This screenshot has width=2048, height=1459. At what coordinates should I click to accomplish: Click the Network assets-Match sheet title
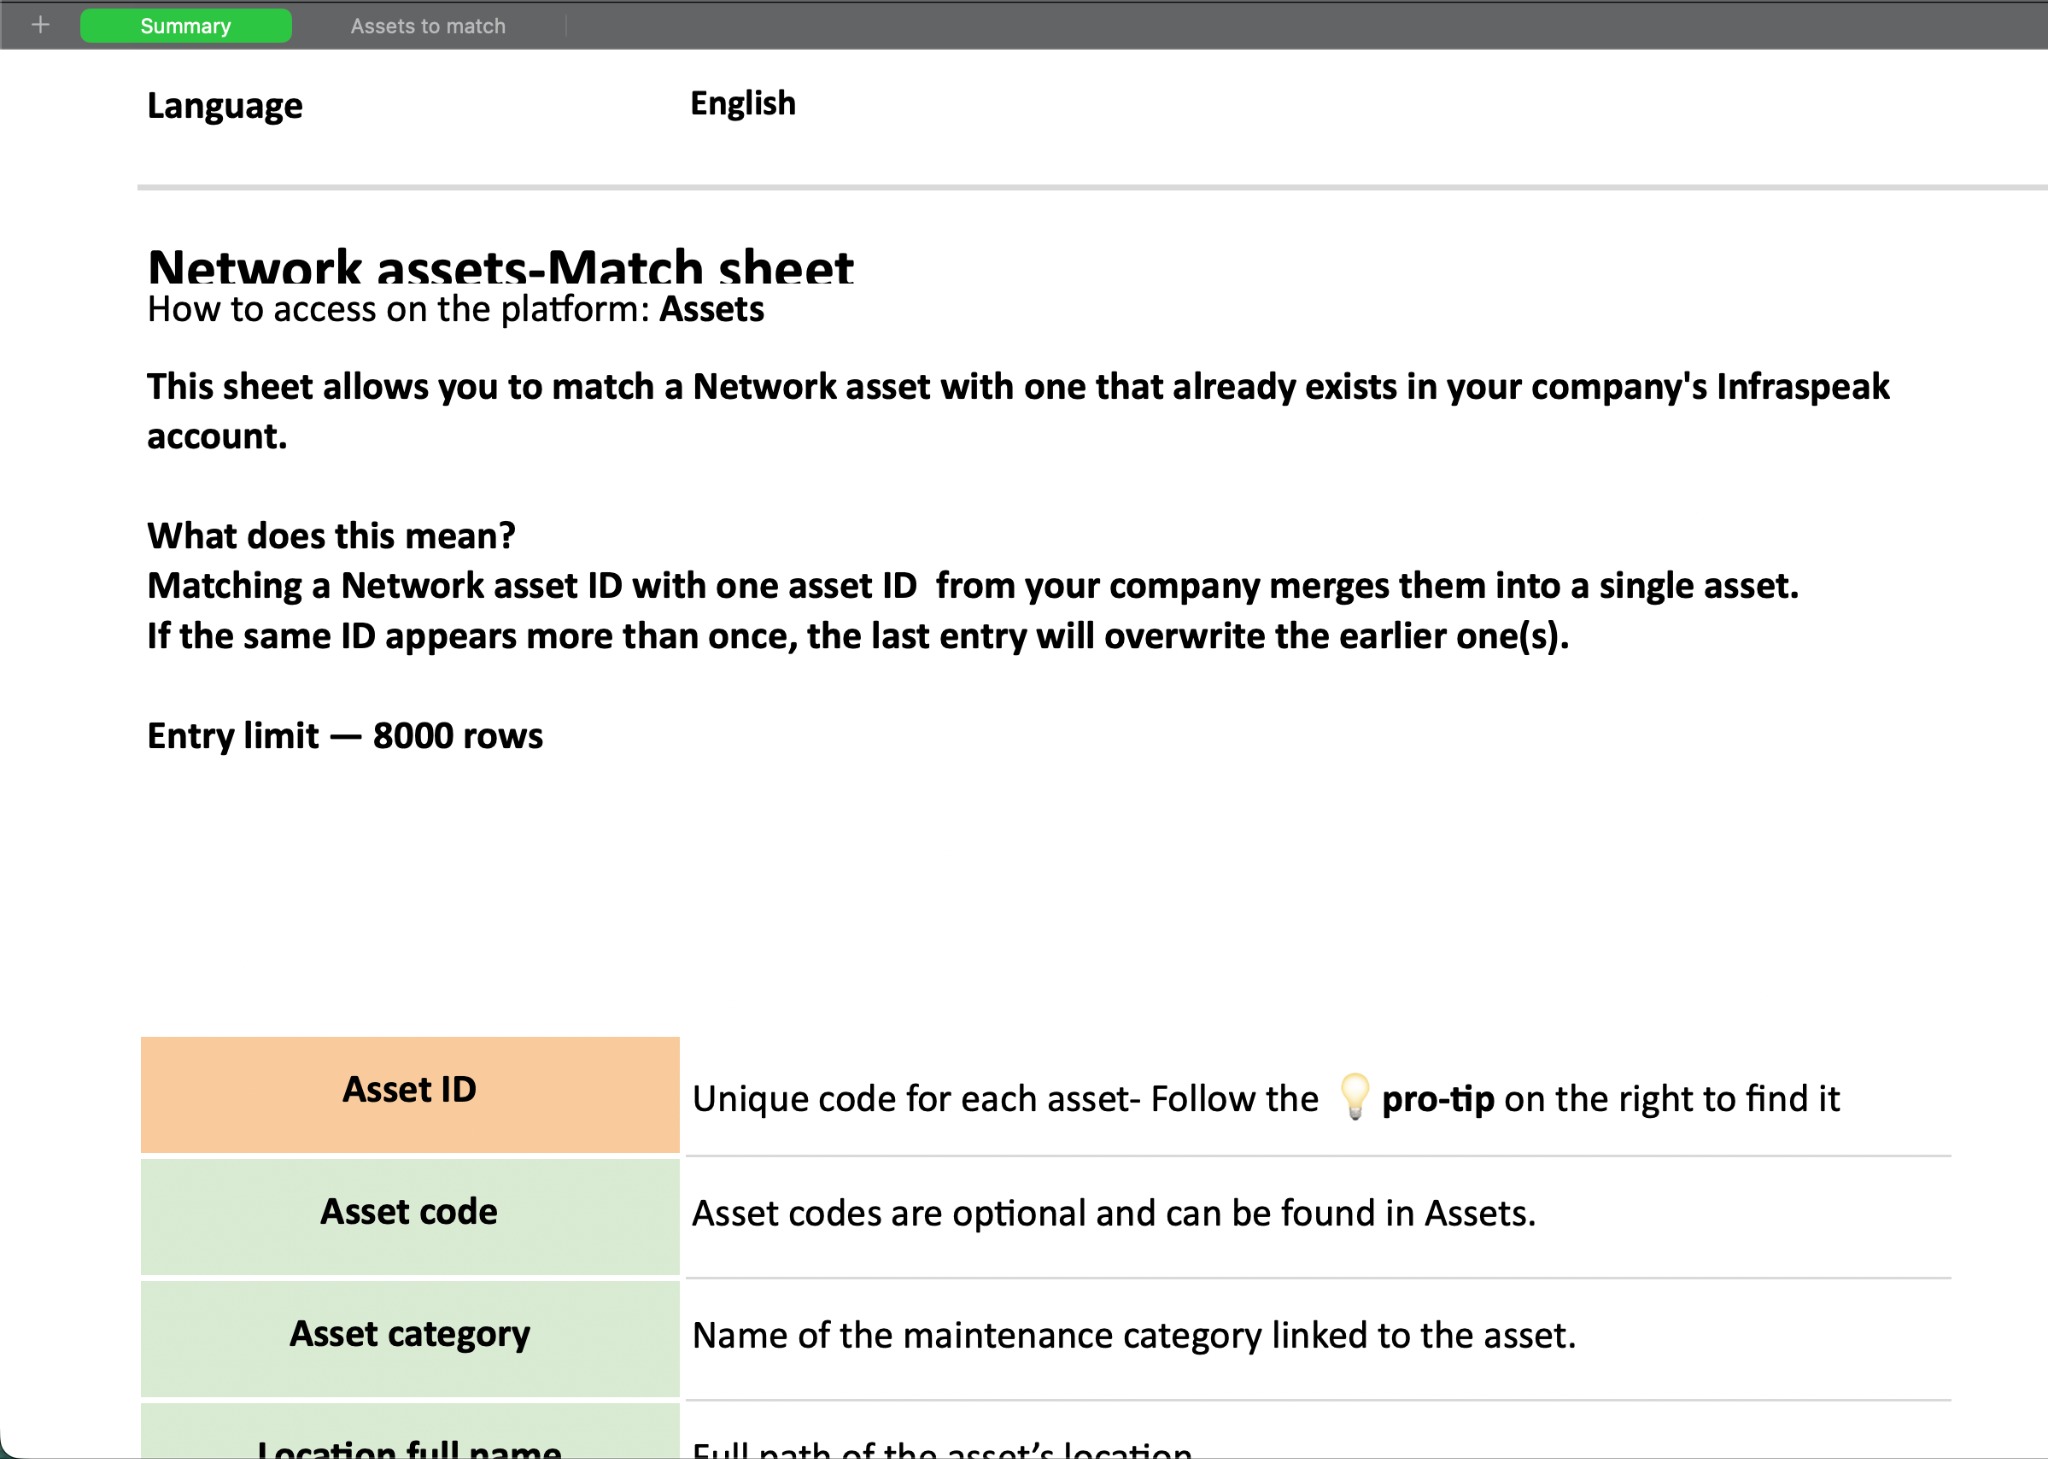(x=500, y=267)
